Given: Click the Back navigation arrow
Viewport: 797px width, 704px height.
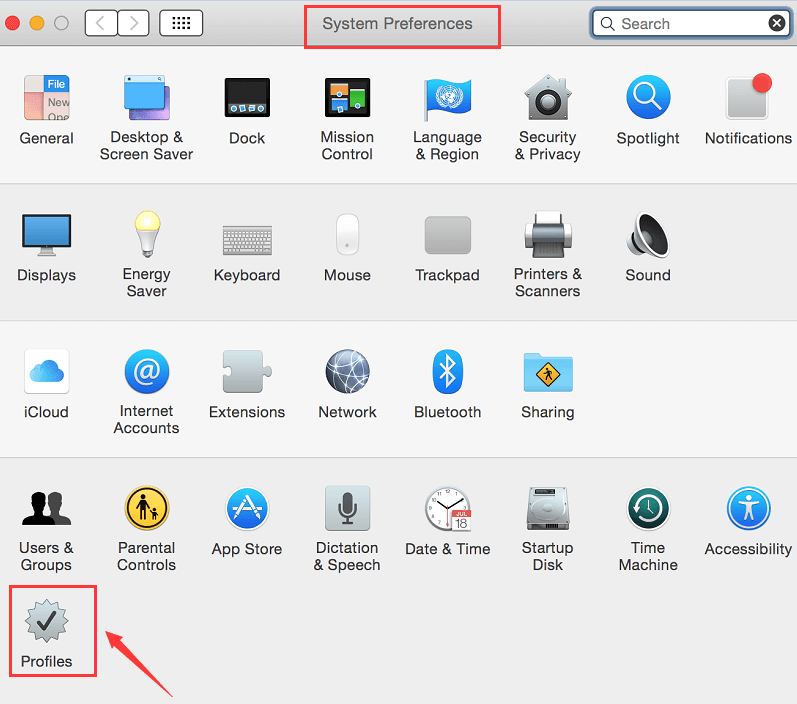Looking at the screenshot, I should 101,23.
